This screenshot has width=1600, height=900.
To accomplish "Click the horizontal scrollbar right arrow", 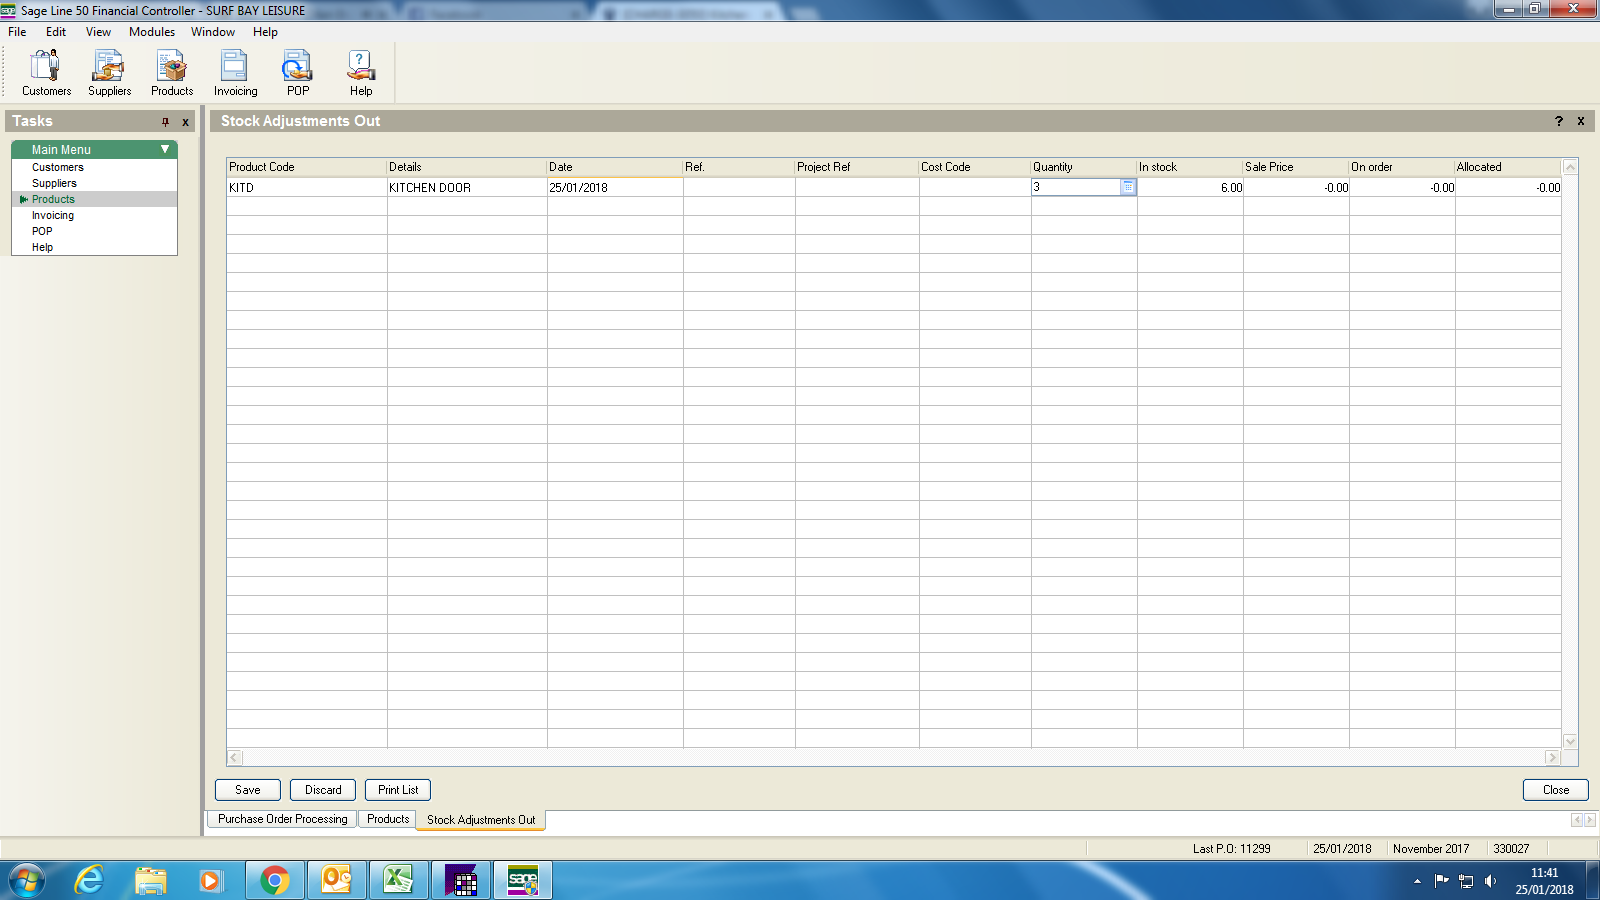I will (1552, 758).
